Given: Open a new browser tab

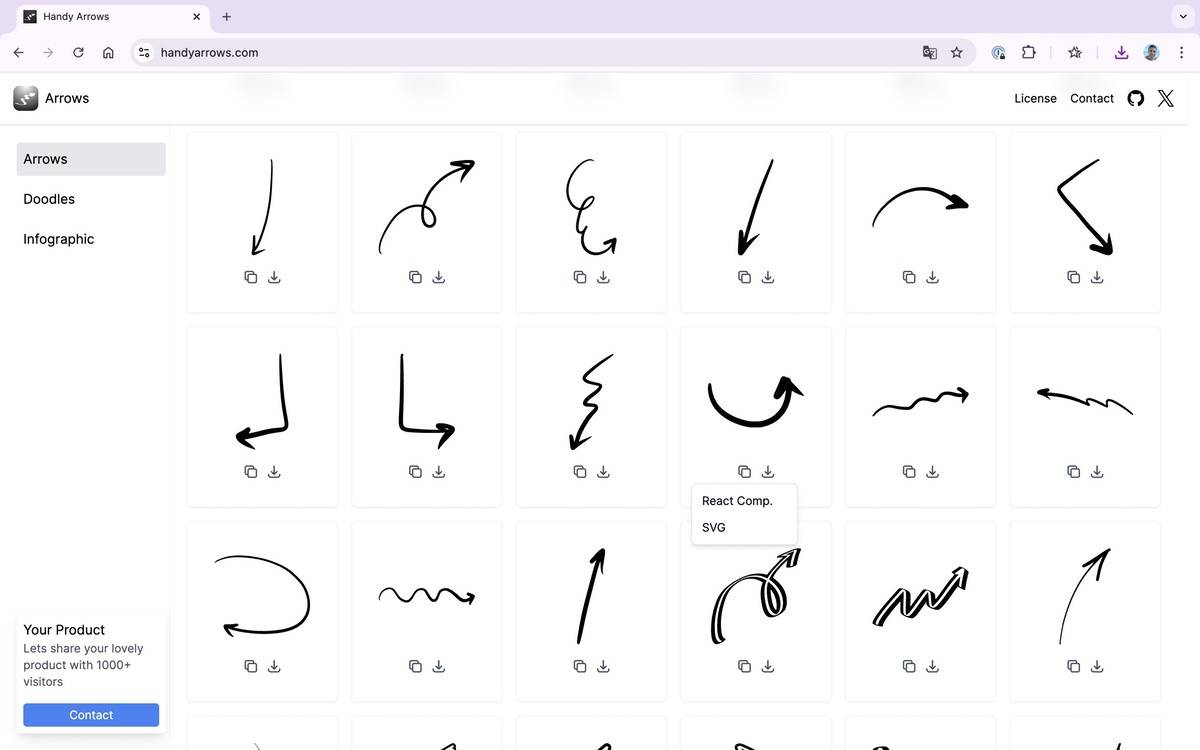Looking at the screenshot, I should tap(227, 16).
